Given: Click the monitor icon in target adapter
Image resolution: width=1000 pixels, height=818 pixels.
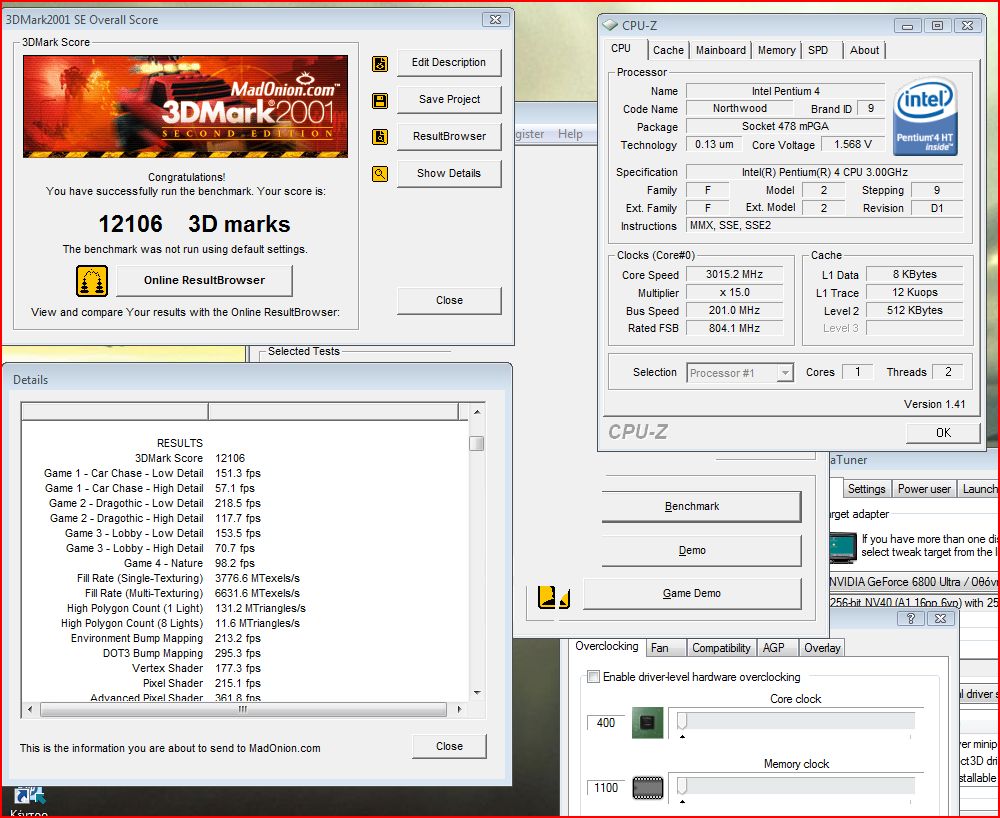Looking at the screenshot, I should point(843,548).
